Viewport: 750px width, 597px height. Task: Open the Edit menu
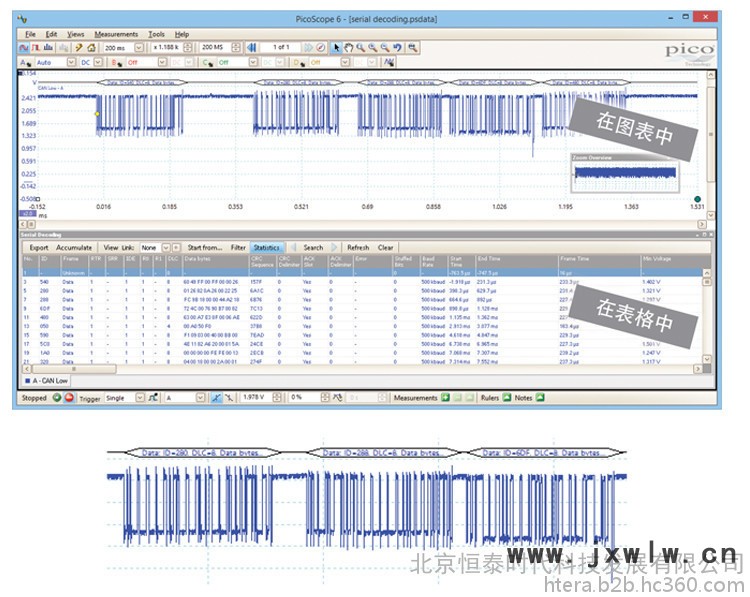(x=51, y=34)
